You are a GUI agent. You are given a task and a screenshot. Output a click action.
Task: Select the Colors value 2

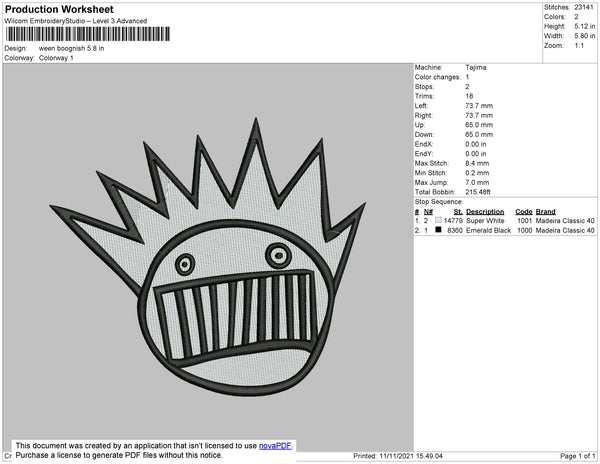576,17
